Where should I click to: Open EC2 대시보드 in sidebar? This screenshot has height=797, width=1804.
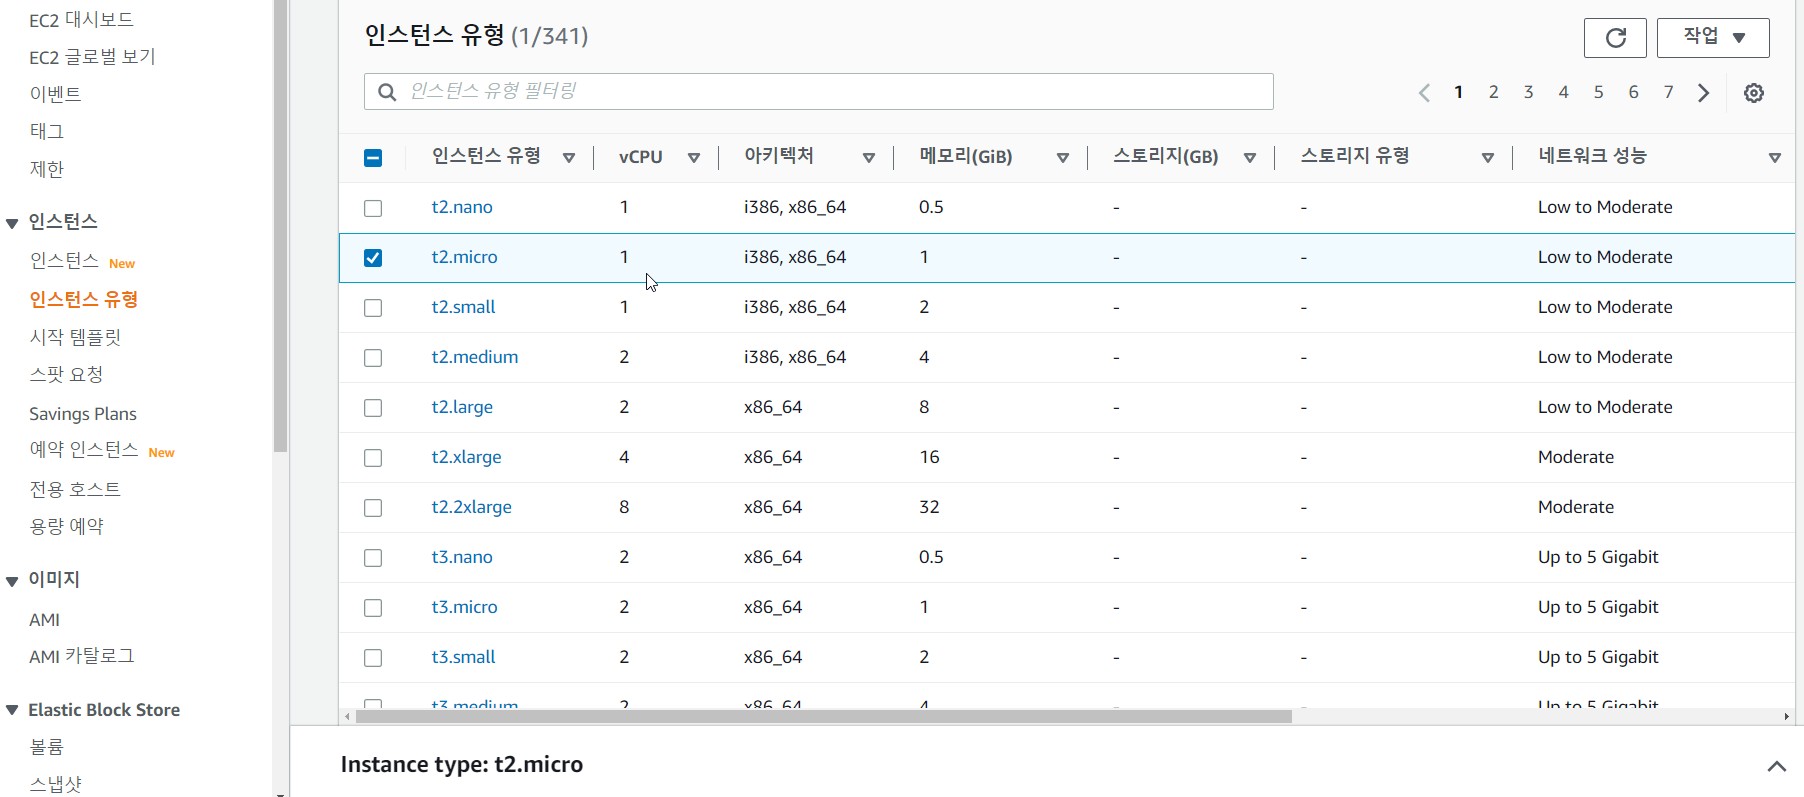pyautogui.click(x=81, y=20)
